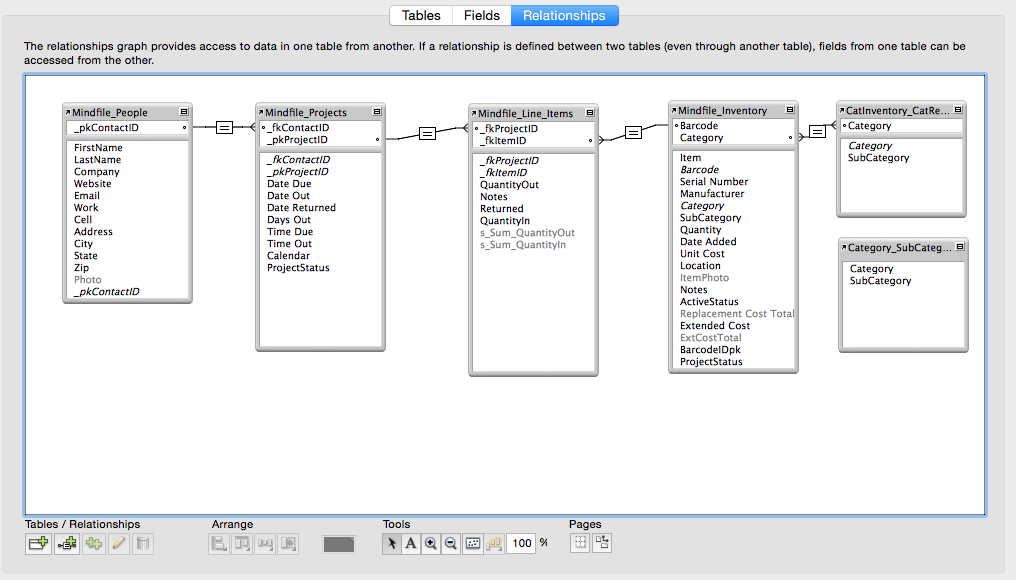
Task: Switch to the Fields tab
Action: (481, 16)
